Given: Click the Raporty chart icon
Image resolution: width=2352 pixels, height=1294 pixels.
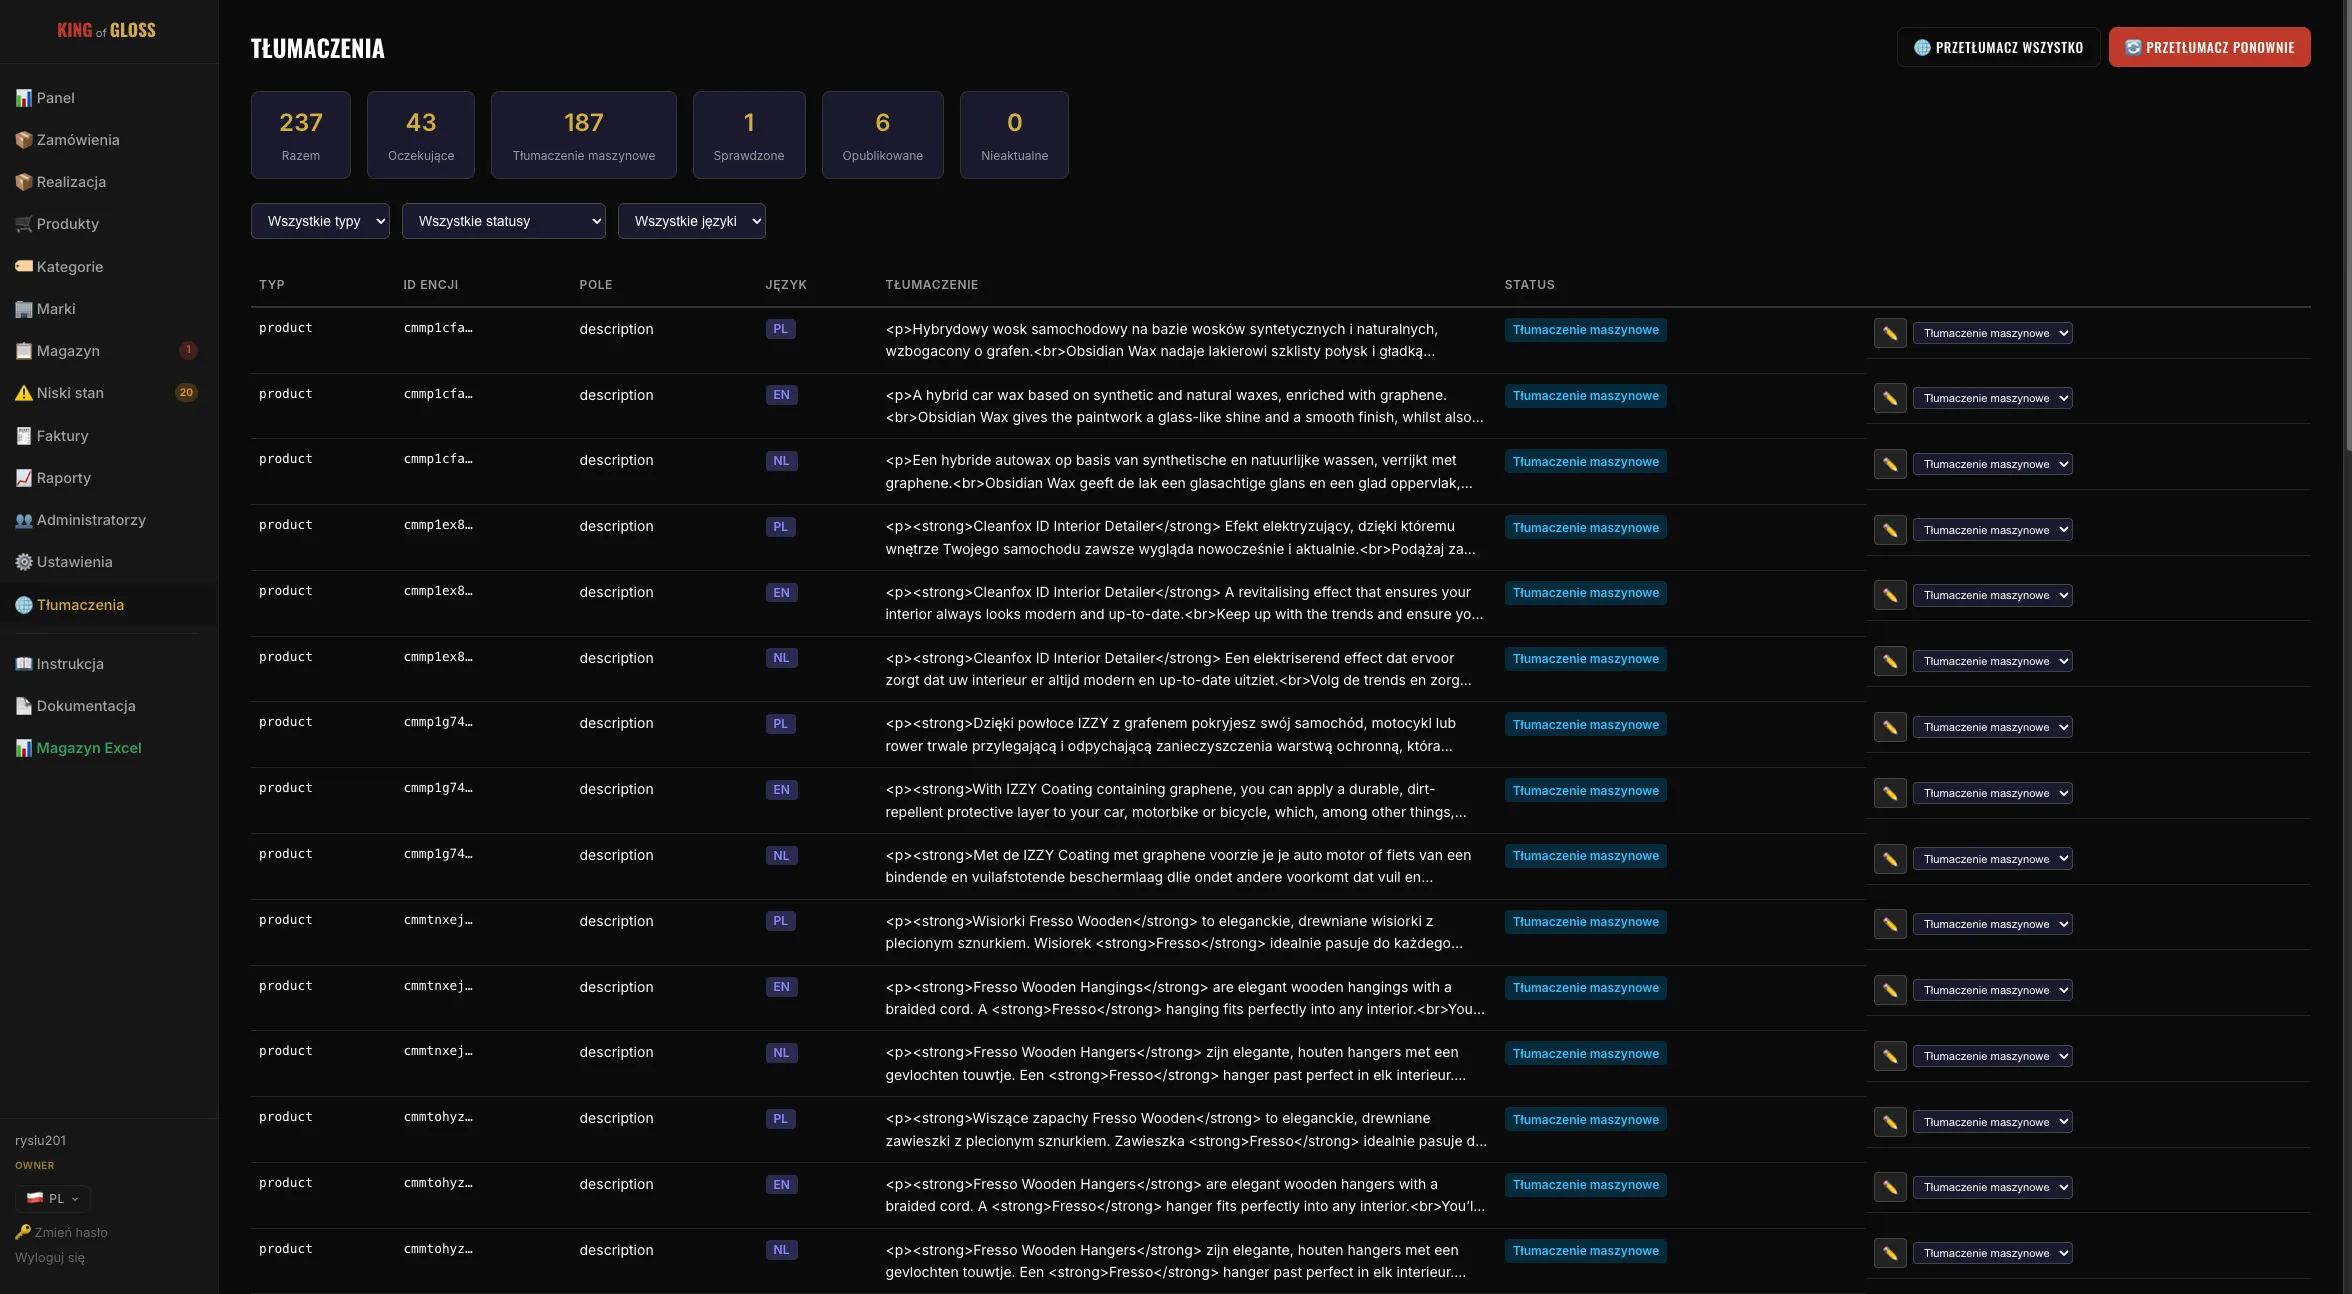Looking at the screenshot, I should [24, 478].
